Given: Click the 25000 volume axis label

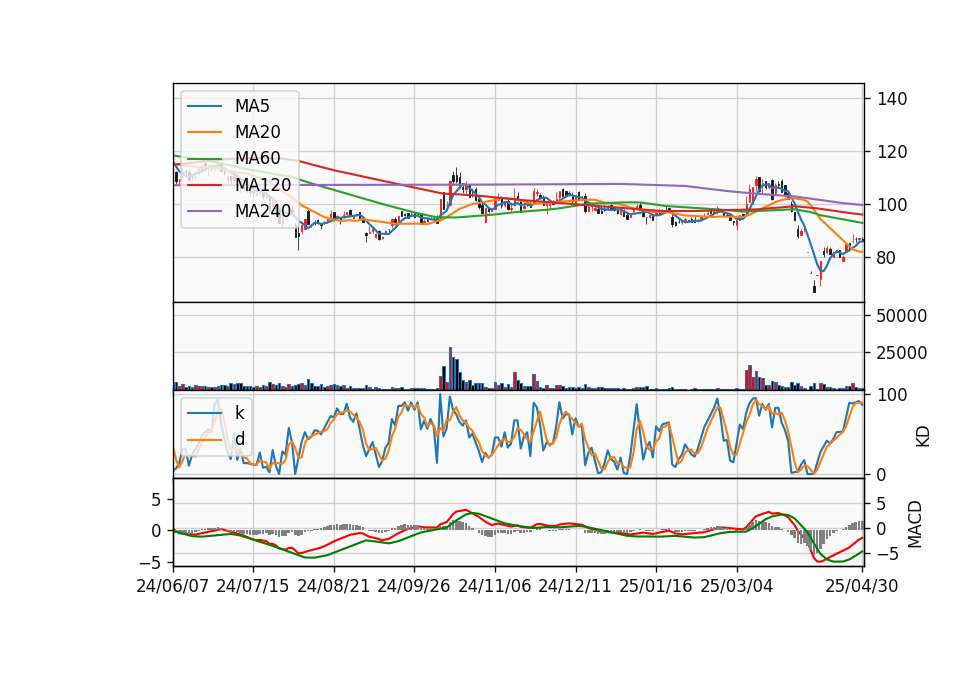Looking at the screenshot, I should [x=901, y=353].
